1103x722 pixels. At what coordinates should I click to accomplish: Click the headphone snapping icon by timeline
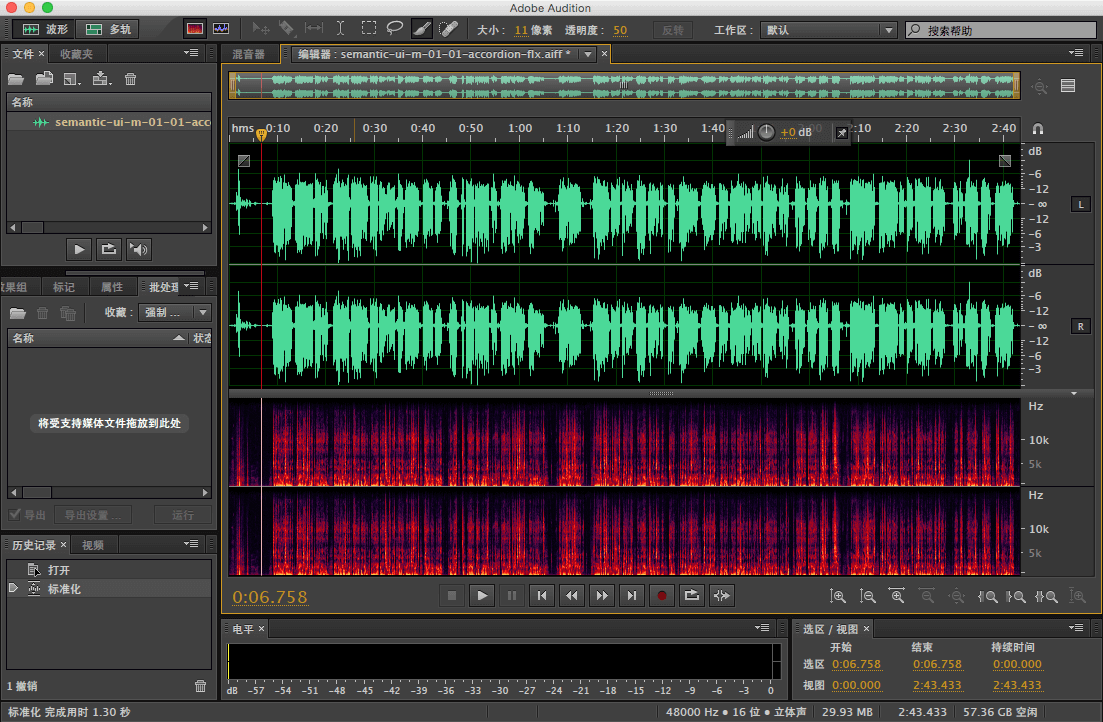click(x=1038, y=129)
